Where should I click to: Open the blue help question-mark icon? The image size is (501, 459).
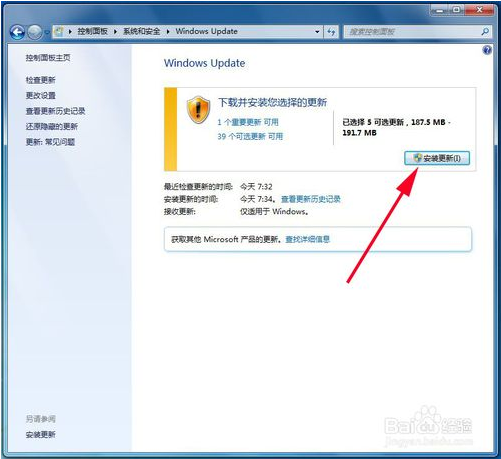pyautogui.click(x=487, y=50)
